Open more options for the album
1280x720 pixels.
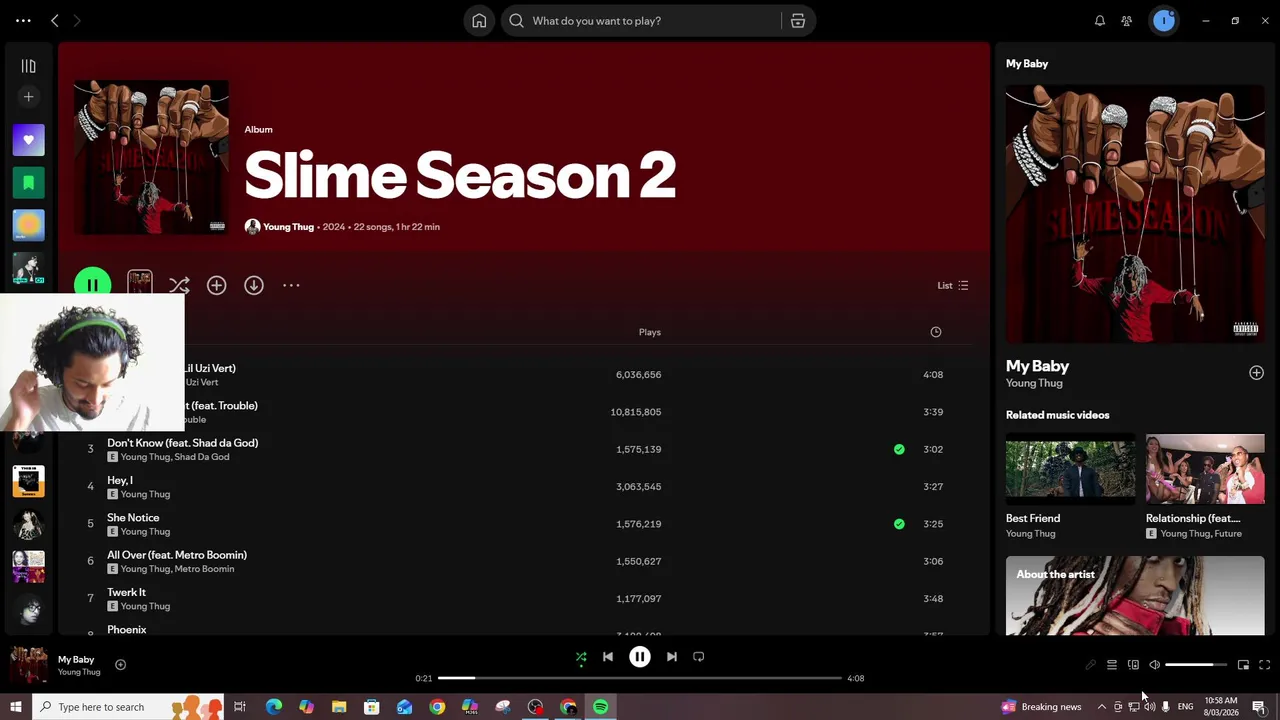(291, 286)
